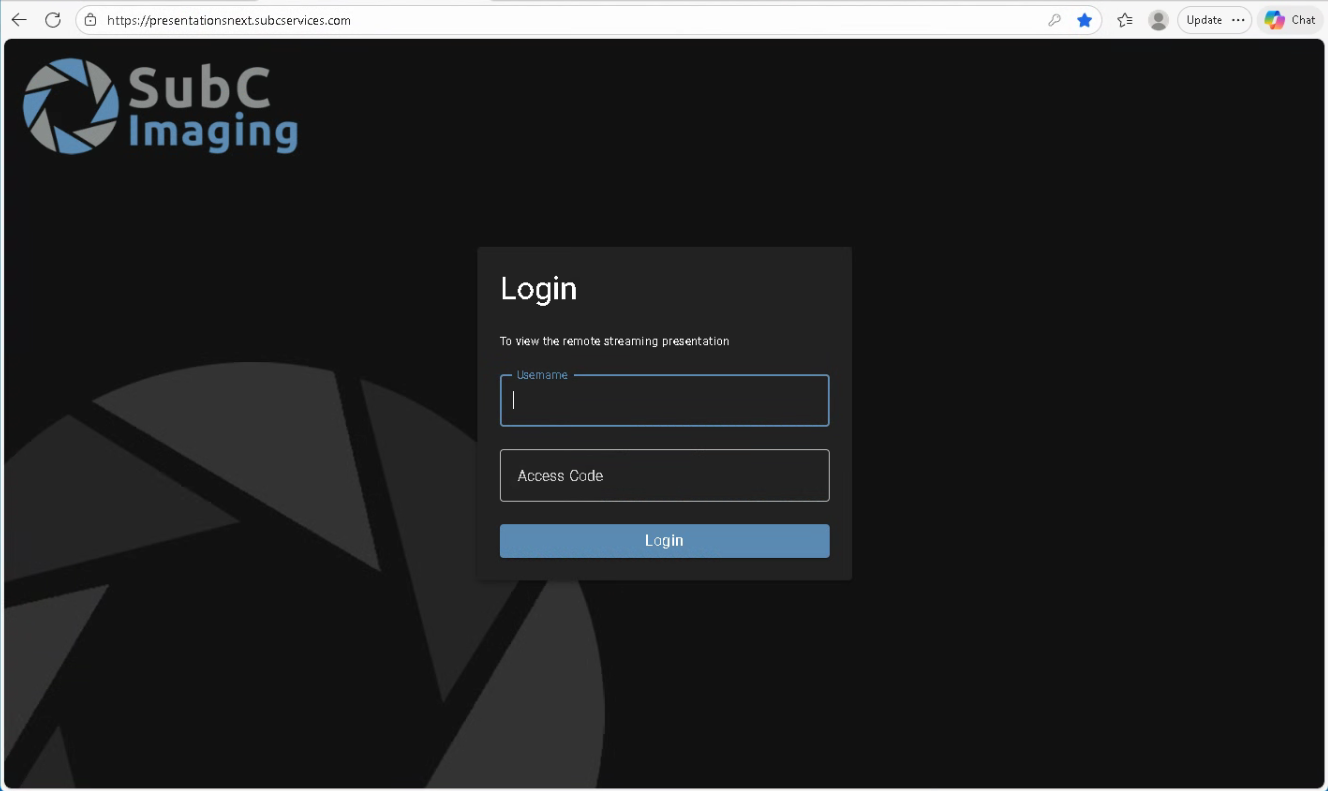The width and height of the screenshot is (1328, 791).
Task: Click into the Access Code field
Action: coord(664,476)
